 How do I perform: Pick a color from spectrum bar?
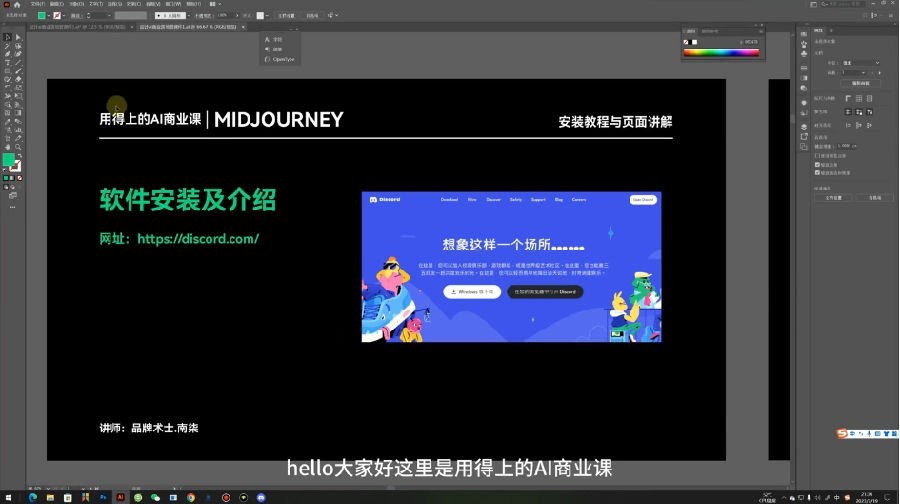(721, 53)
